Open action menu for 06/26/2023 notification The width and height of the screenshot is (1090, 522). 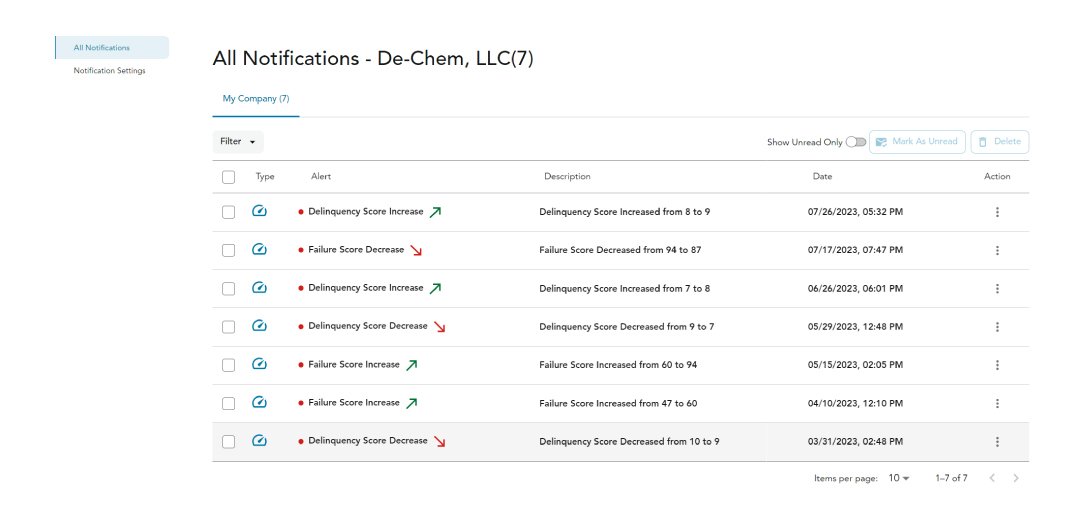pos(997,288)
